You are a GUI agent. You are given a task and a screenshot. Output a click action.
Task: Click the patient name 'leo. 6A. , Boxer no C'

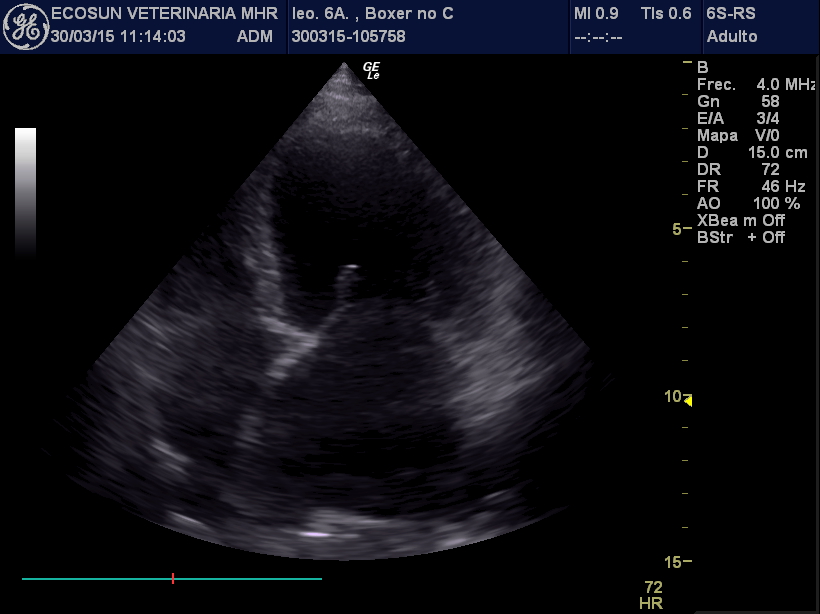372,14
